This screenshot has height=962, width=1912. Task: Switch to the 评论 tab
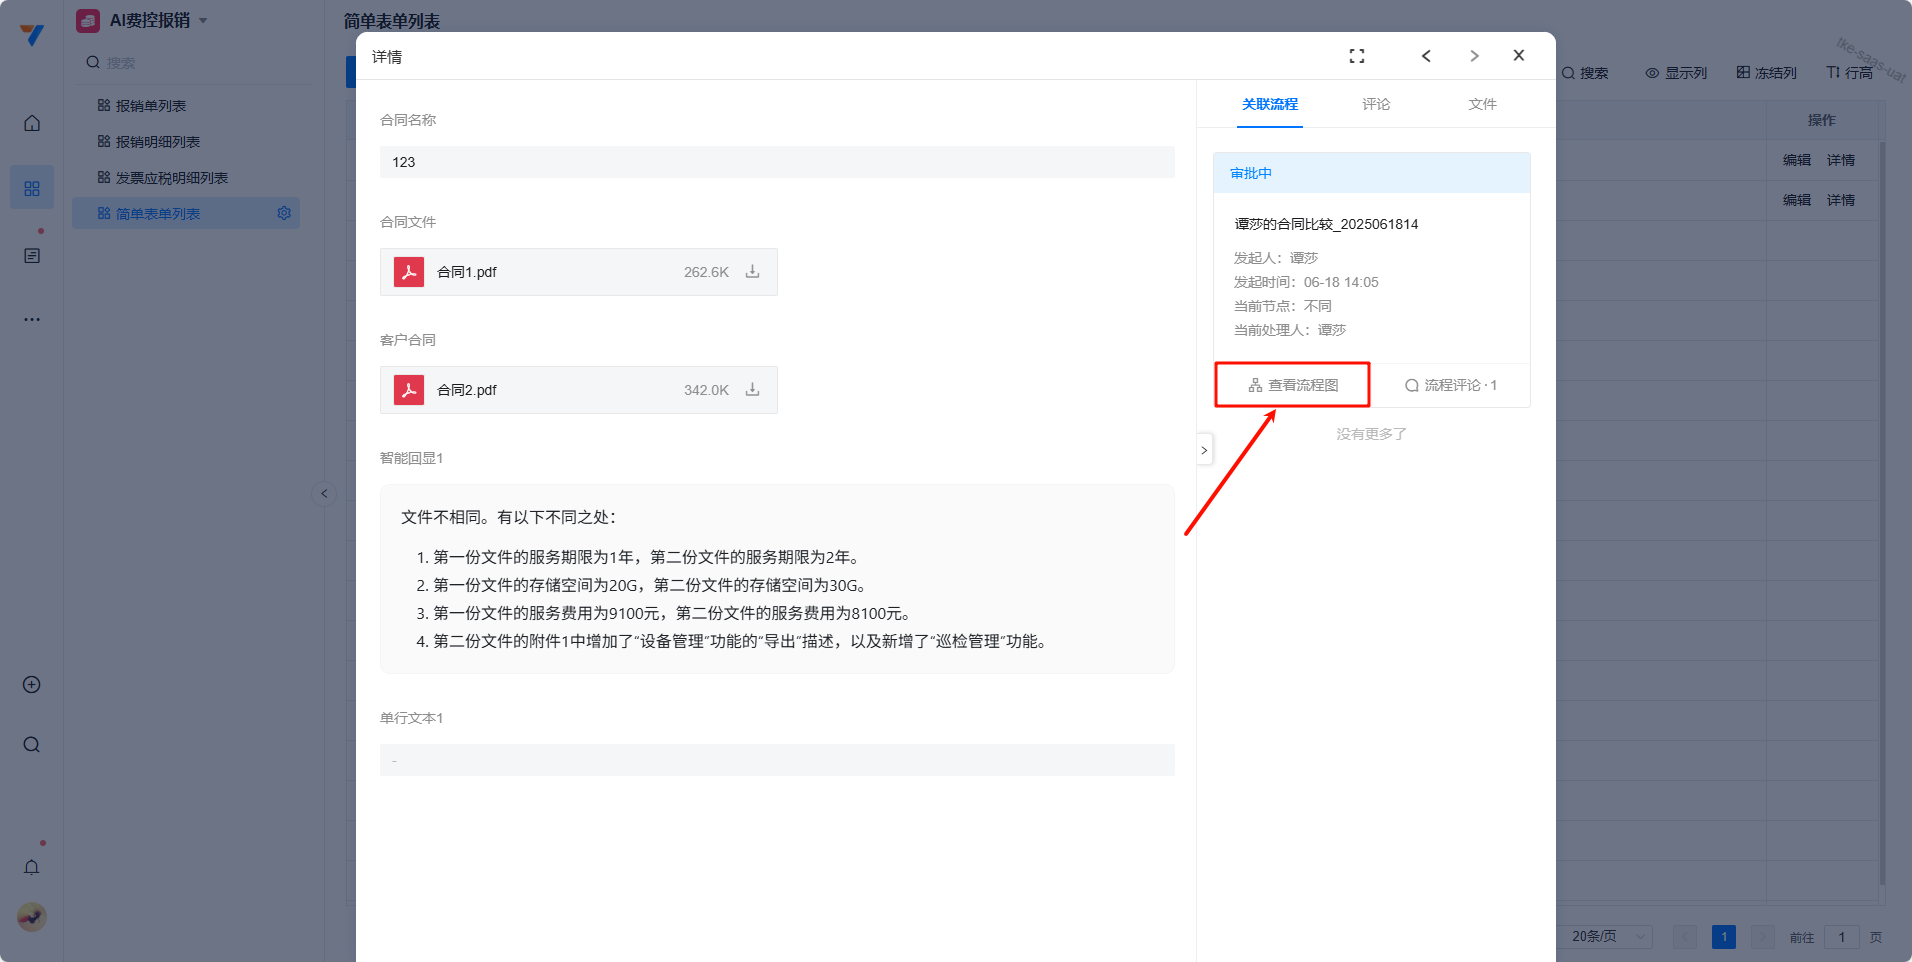[x=1375, y=104]
